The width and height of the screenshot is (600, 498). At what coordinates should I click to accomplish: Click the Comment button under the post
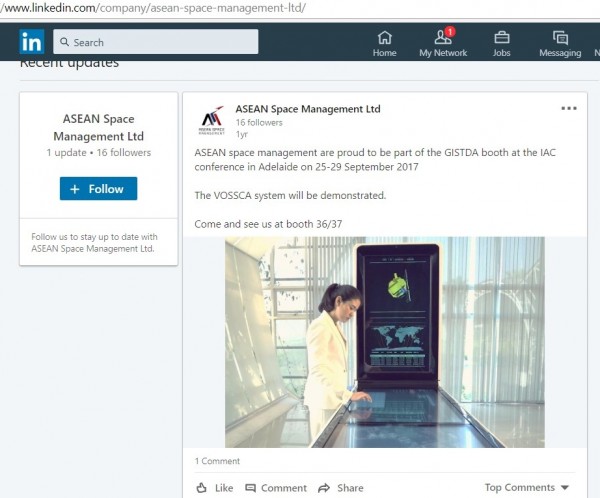pos(276,488)
